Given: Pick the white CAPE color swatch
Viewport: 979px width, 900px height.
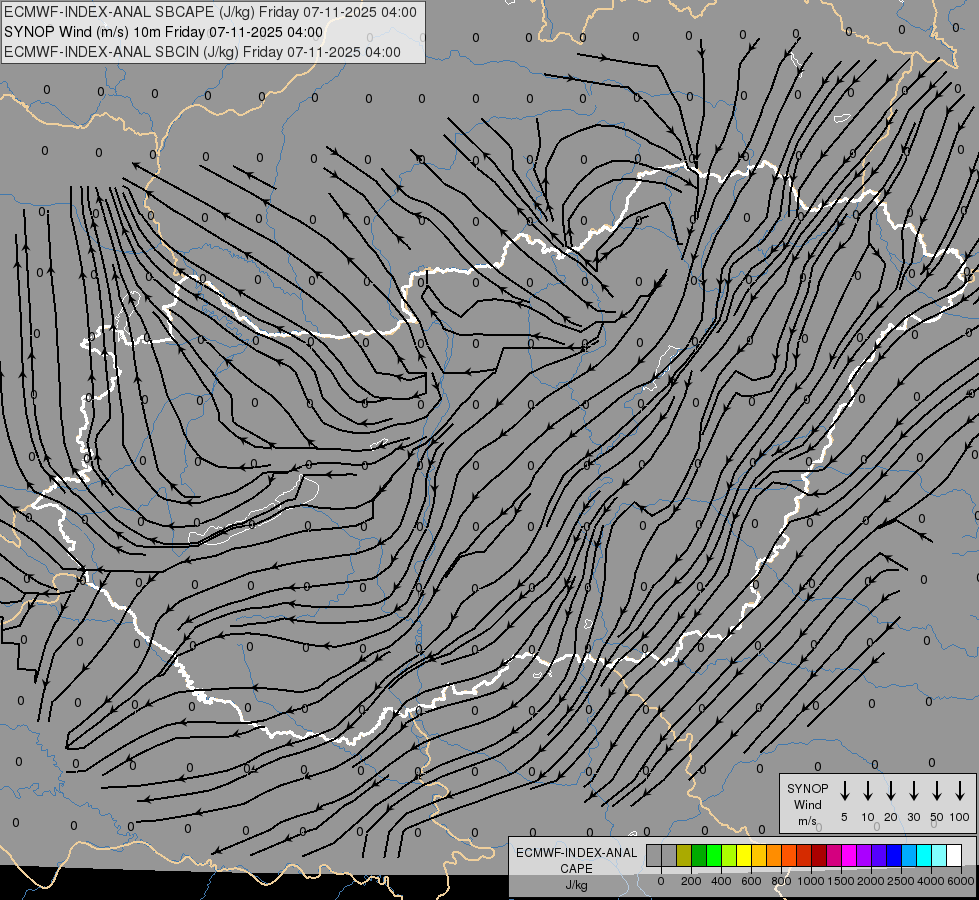Looking at the screenshot, I should (955, 855).
